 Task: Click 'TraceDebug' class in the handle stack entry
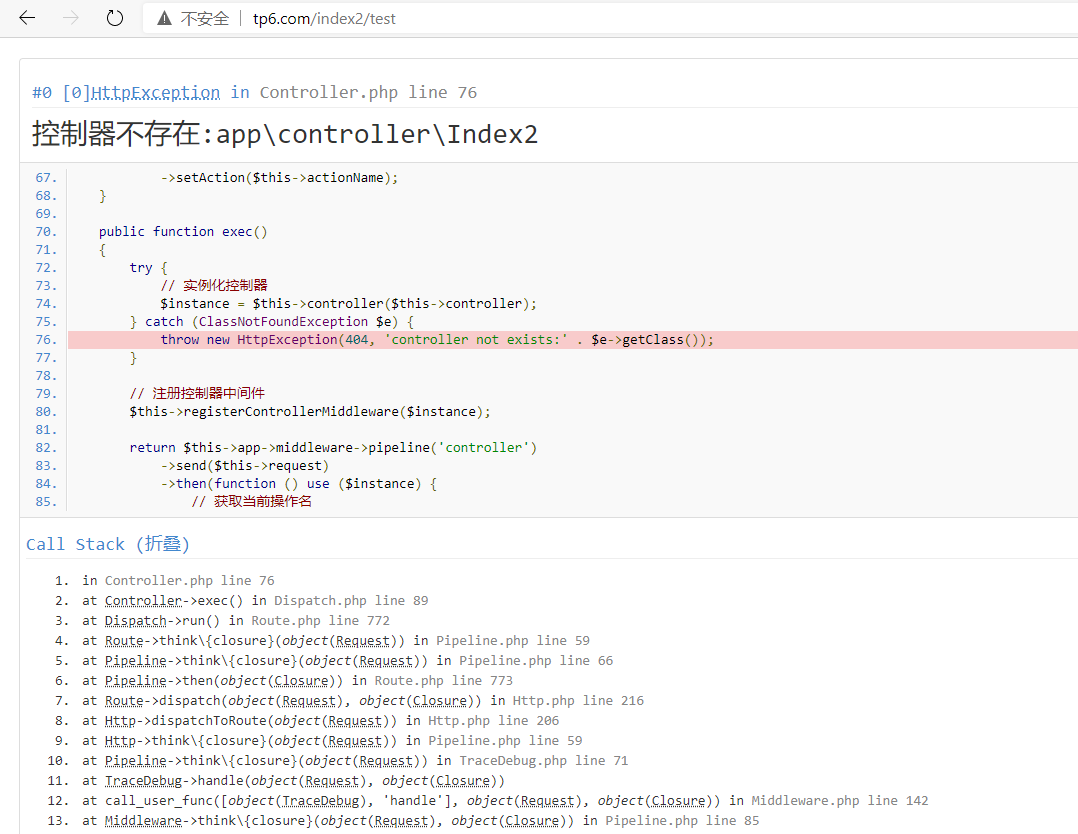(143, 780)
